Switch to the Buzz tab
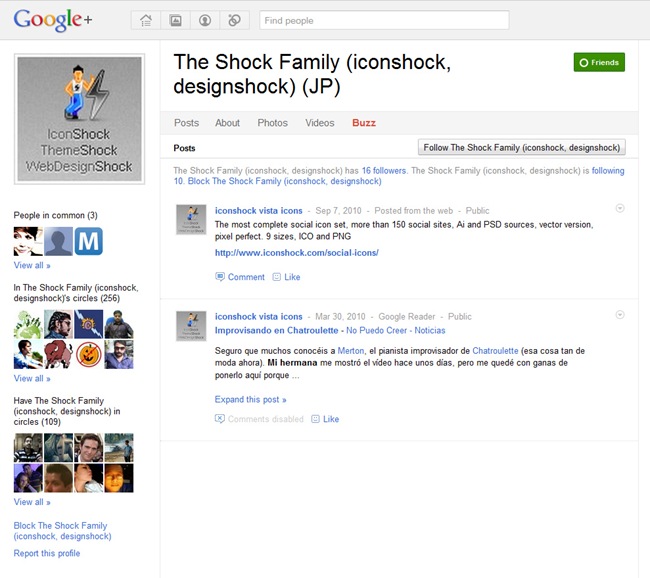The height and width of the screenshot is (578, 650). (x=364, y=123)
